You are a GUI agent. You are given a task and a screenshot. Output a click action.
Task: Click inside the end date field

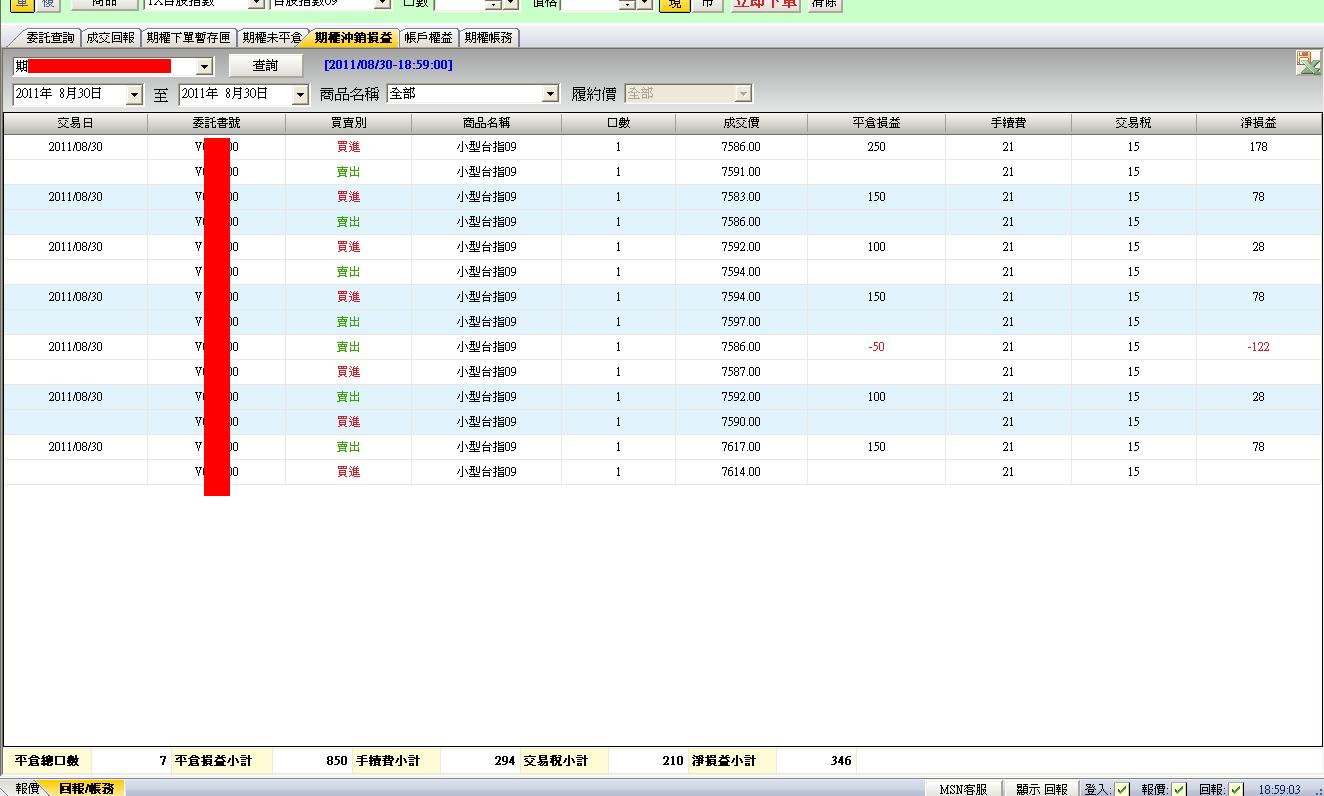[235, 94]
